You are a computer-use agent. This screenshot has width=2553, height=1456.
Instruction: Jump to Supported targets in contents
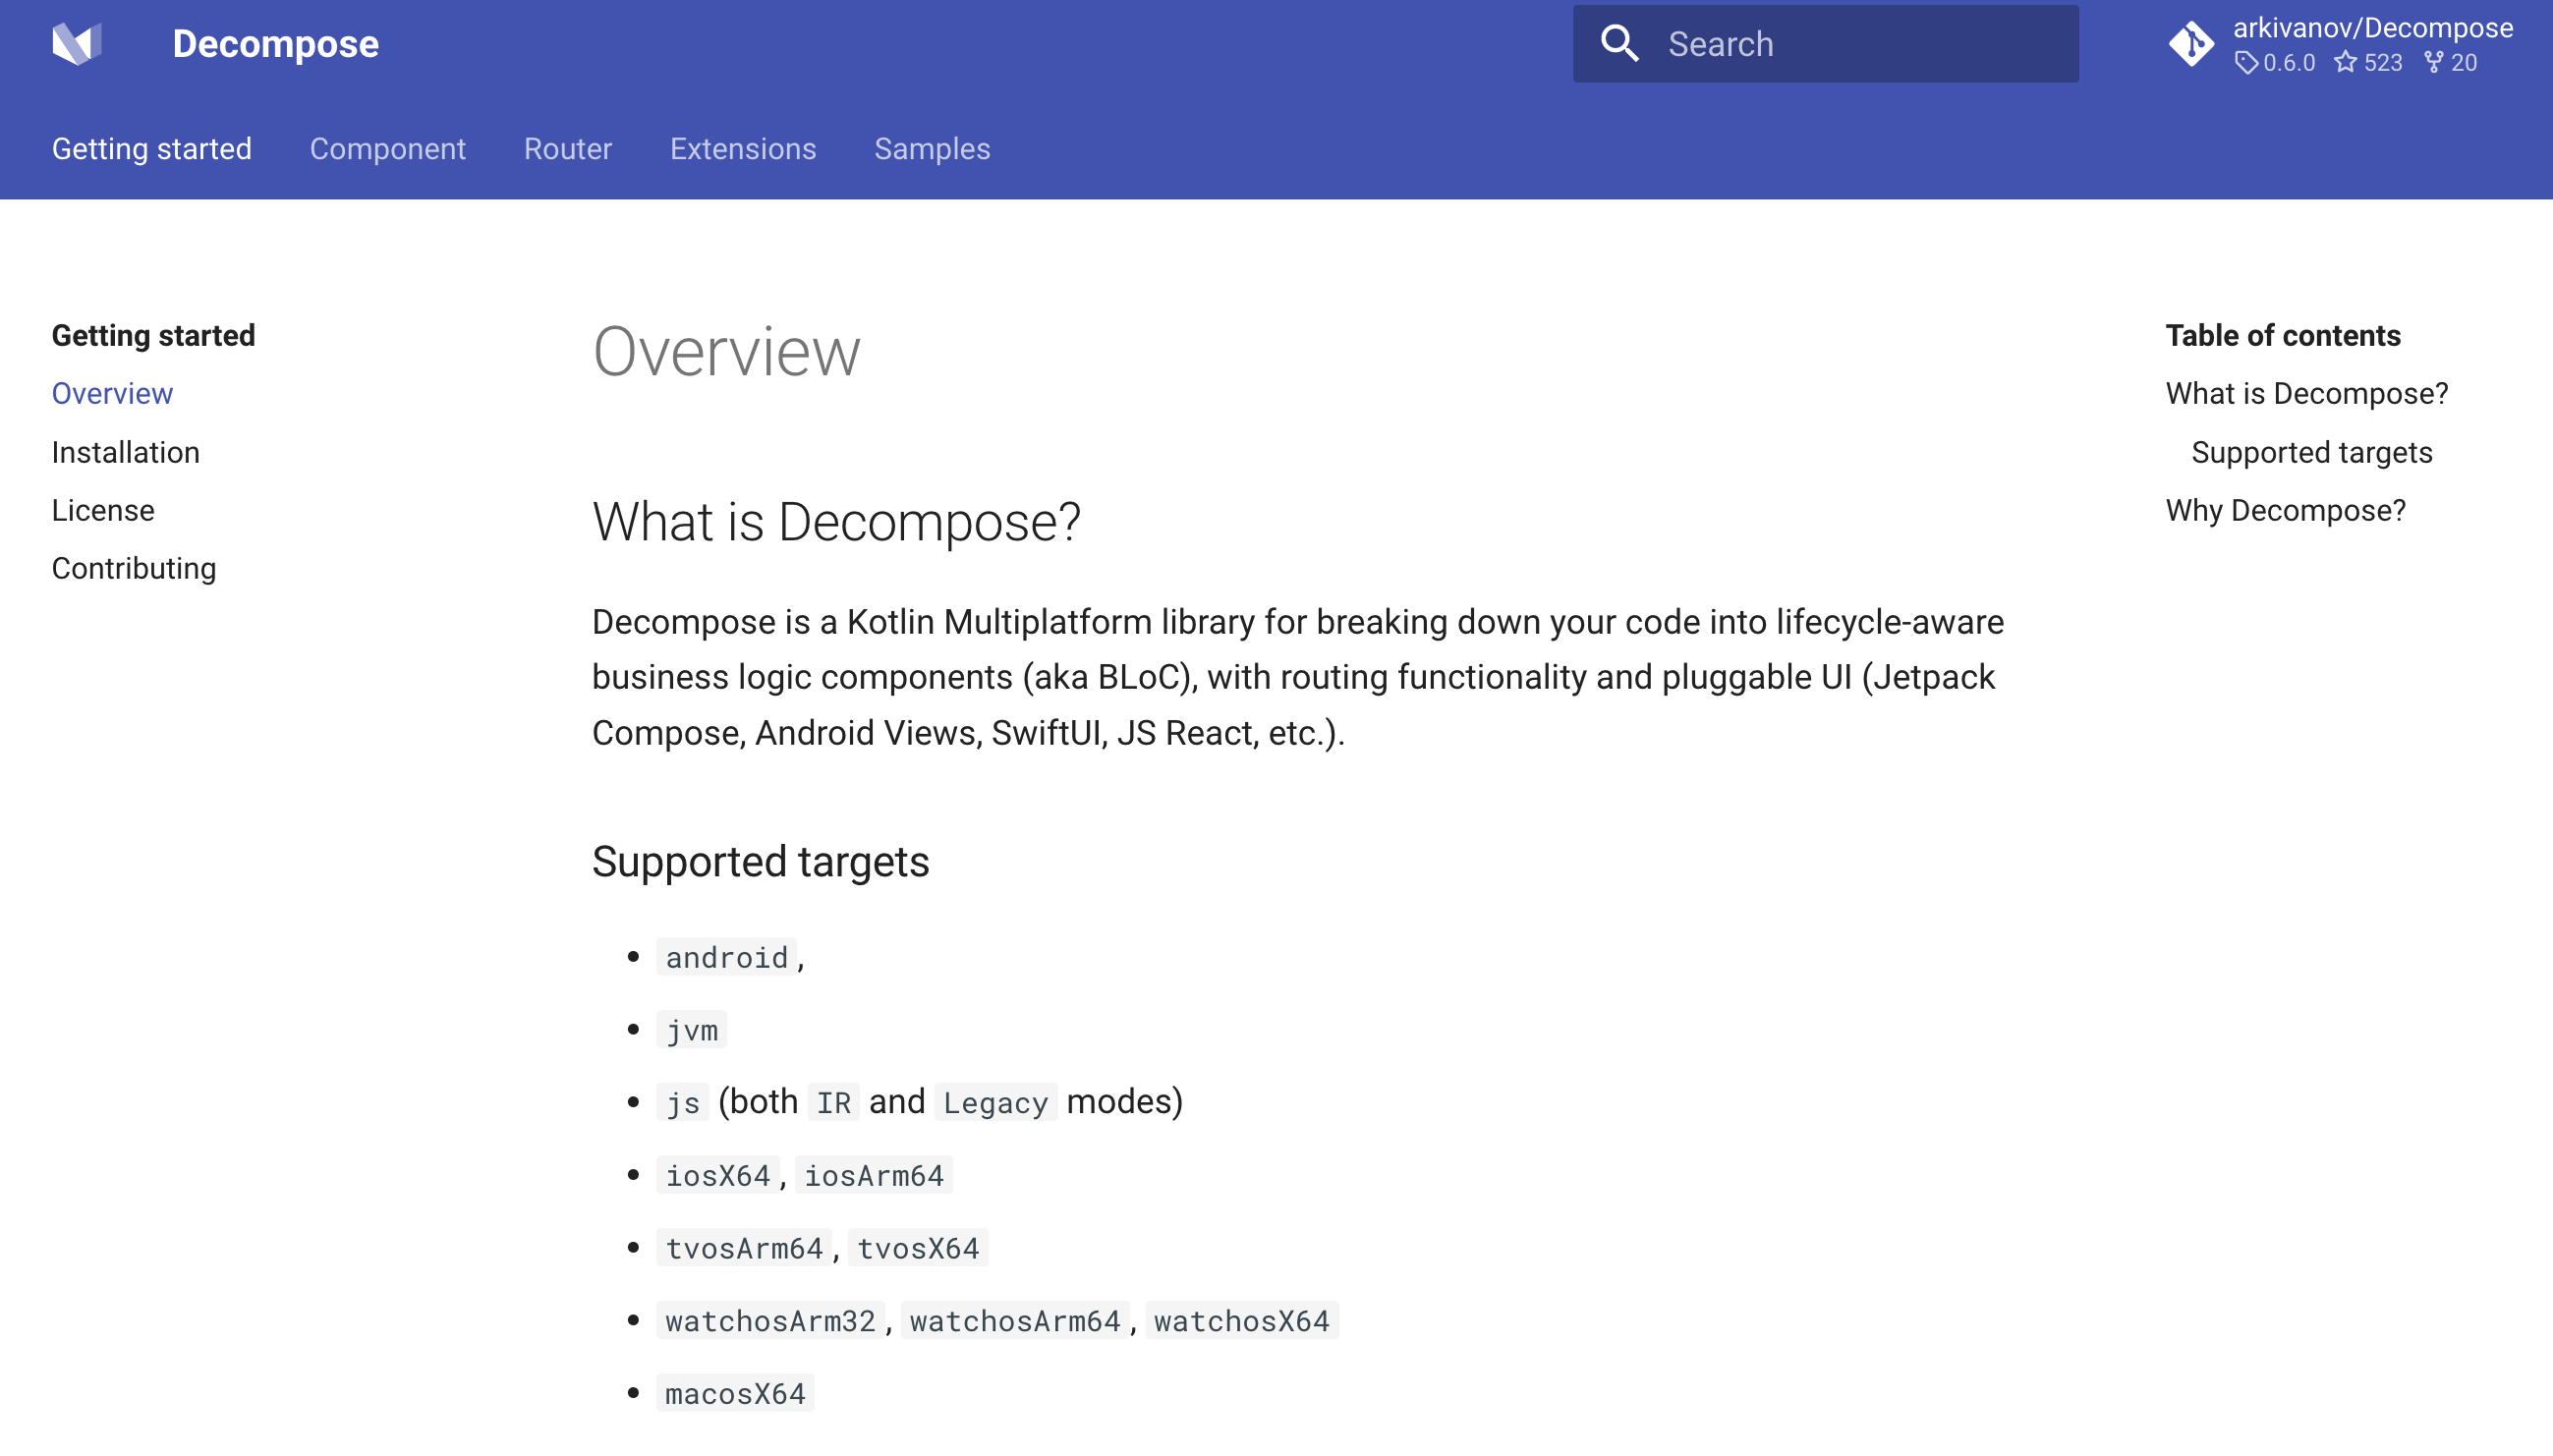pos(2312,453)
